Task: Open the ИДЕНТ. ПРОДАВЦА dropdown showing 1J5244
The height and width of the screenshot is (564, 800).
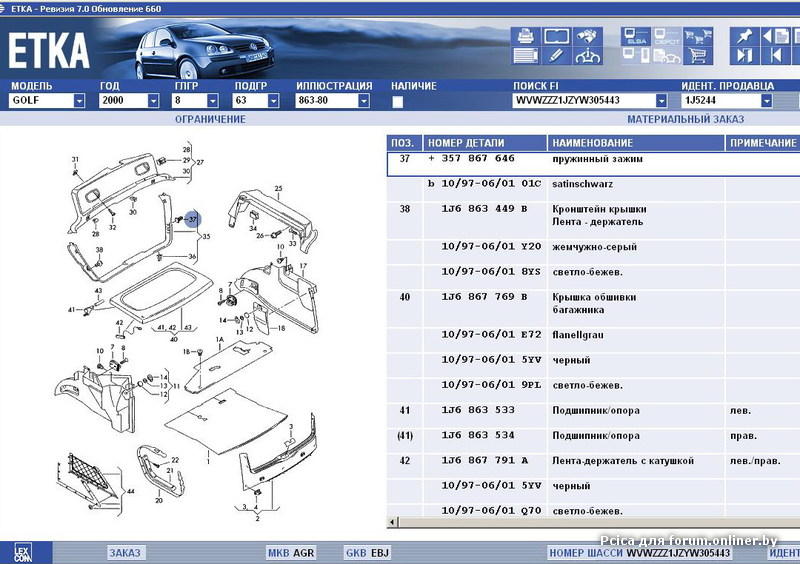Action: pos(766,101)
